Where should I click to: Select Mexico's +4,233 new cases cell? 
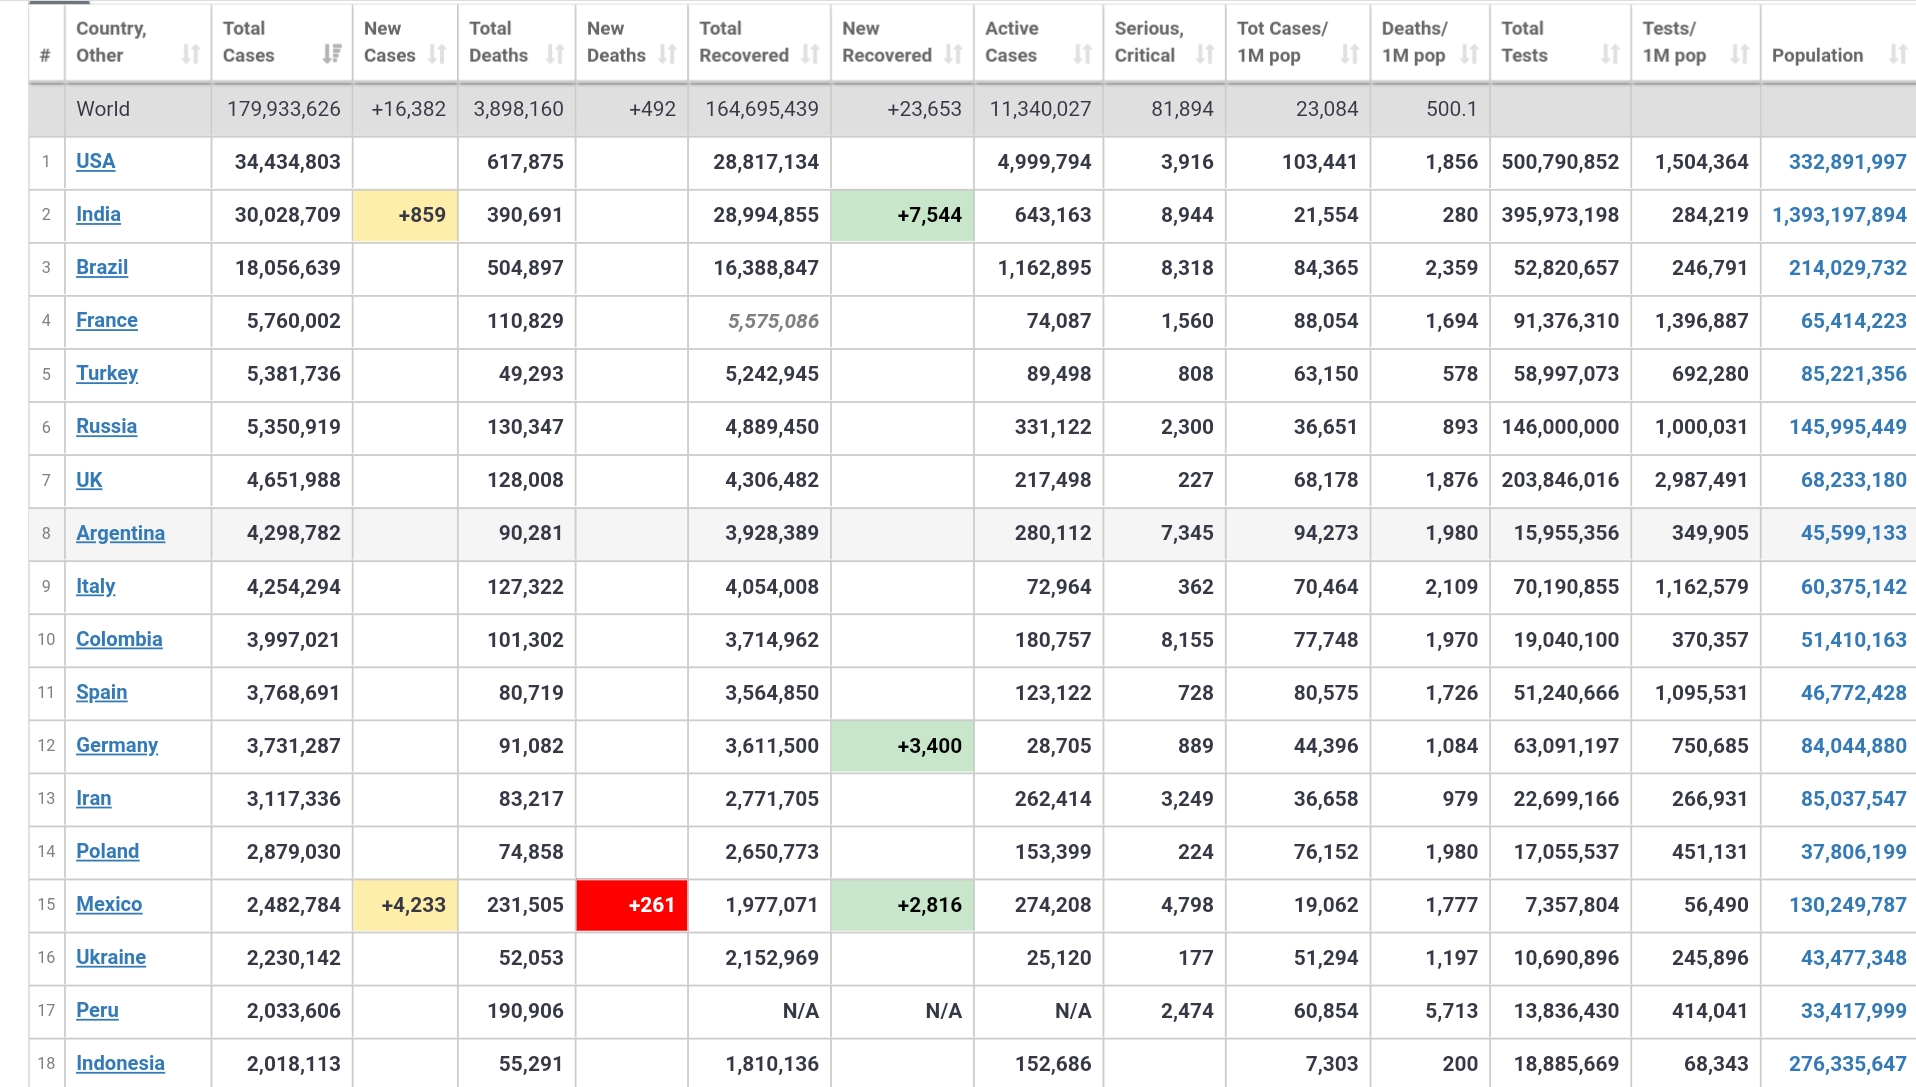coord(405,904)
